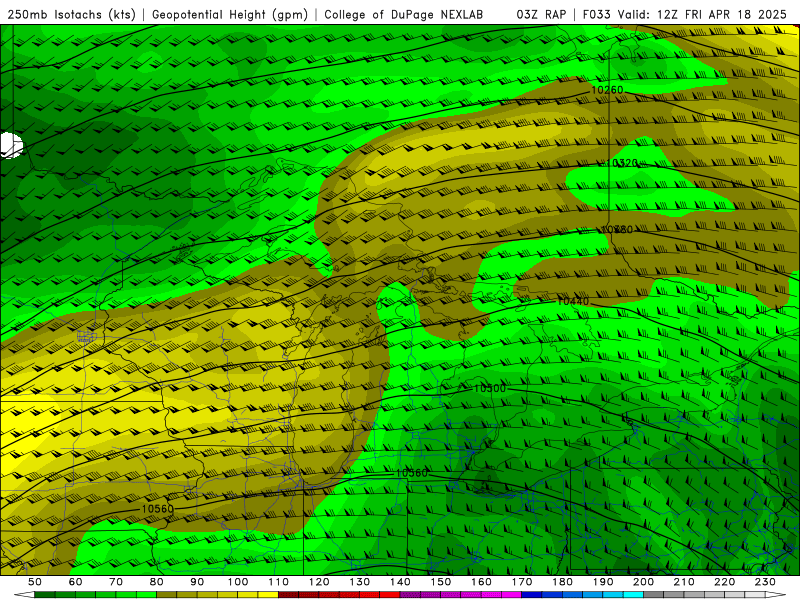Click the 160 value on the color scale
The width and height of the screenshot is (800, 600).
coord(481,582)
